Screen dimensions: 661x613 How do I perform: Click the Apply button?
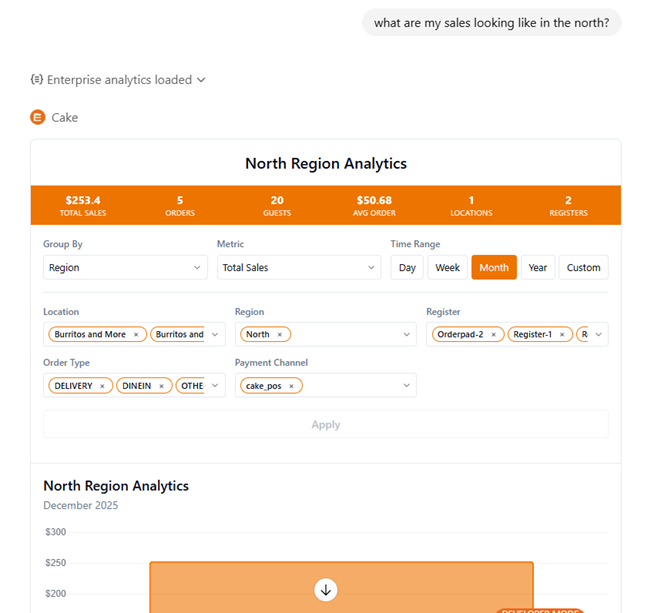tap(325, 424)
